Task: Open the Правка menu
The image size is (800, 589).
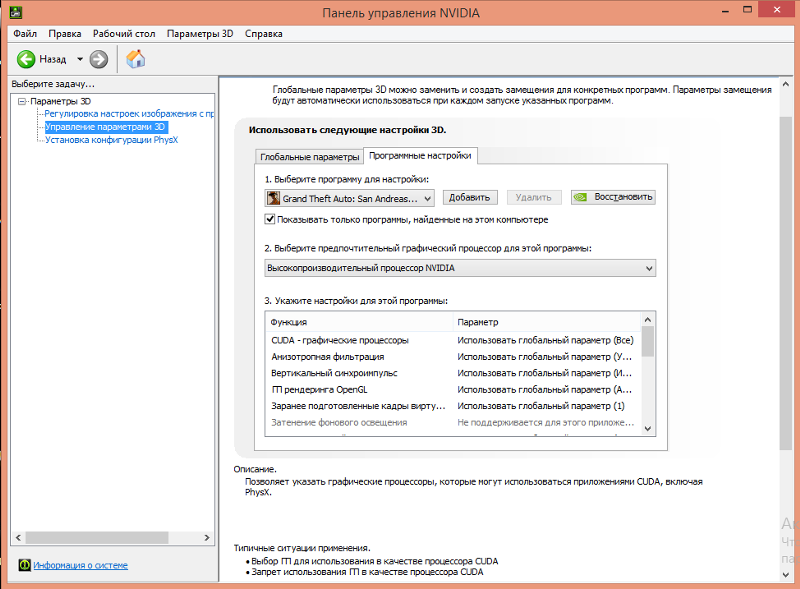Action: 65,34
